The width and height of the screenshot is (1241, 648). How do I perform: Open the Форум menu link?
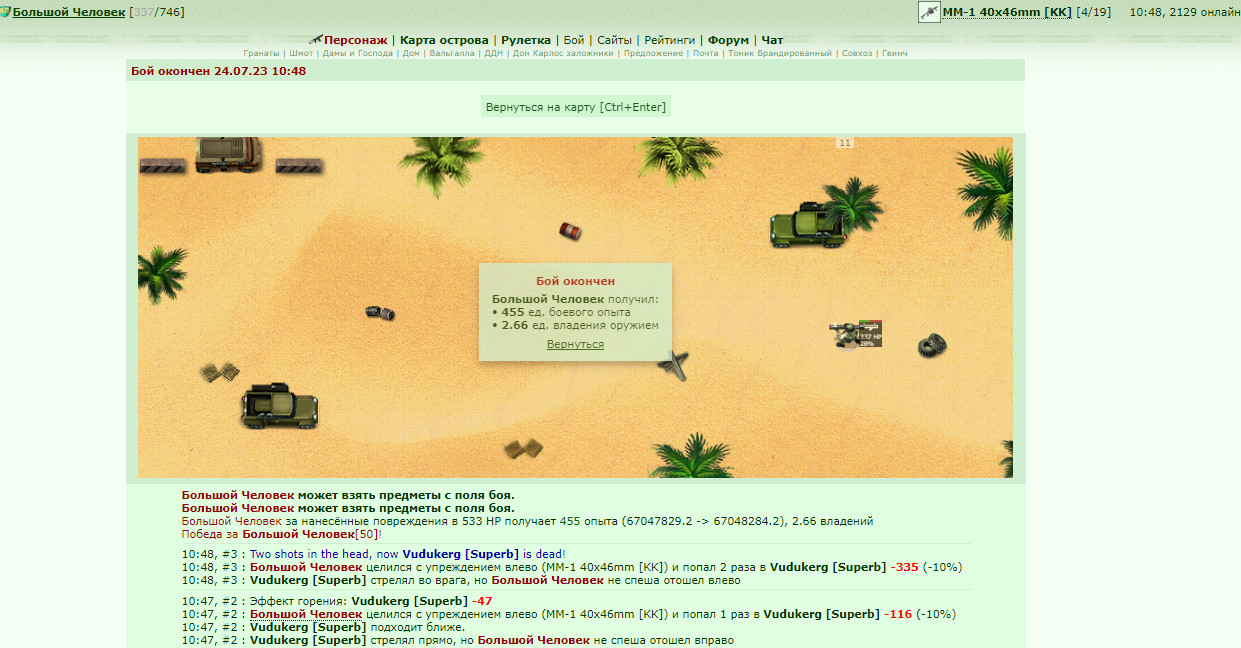coord(728,40)
